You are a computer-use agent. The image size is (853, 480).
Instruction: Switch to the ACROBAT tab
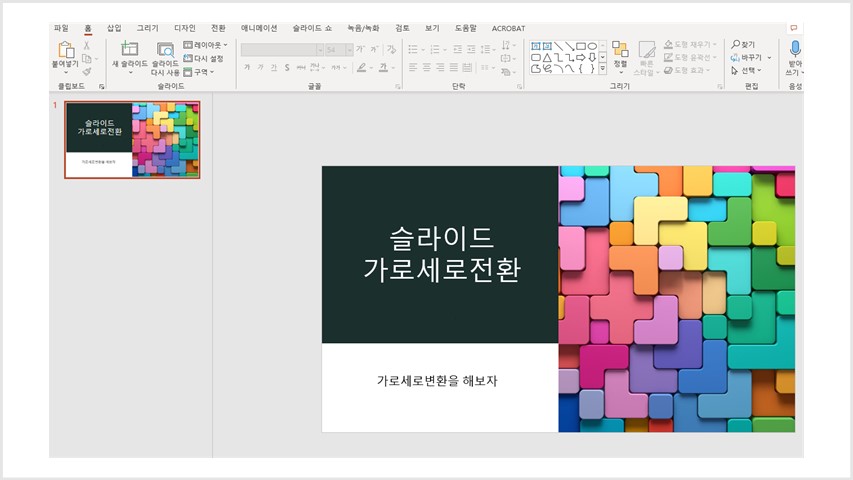click(x=508, y=28)
